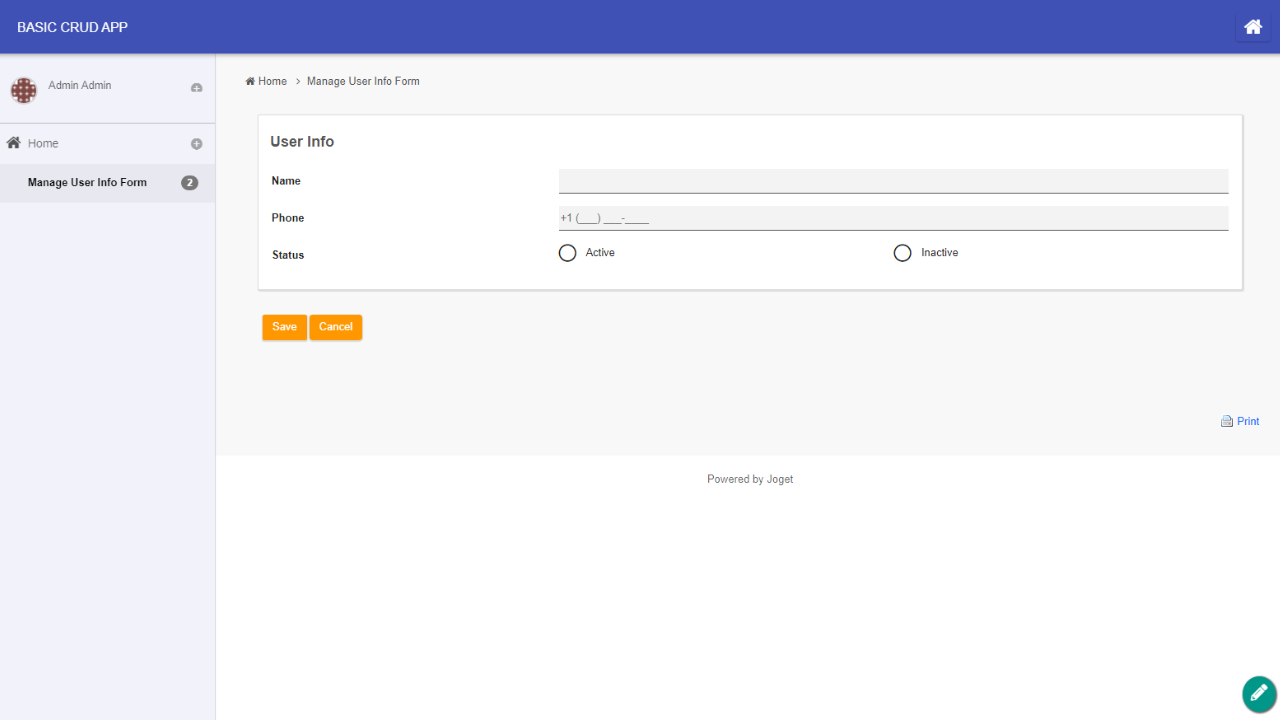Collapse the Home sidebar section
The image size is (1280, 720).
tap(197, 144)
